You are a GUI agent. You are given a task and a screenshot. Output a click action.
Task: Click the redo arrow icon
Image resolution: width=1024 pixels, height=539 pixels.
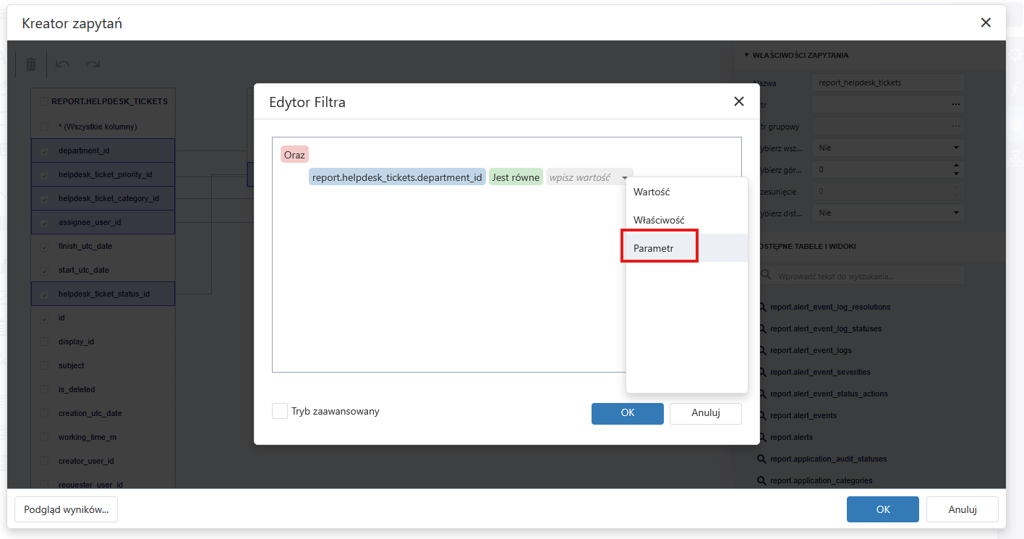(93, 65)
